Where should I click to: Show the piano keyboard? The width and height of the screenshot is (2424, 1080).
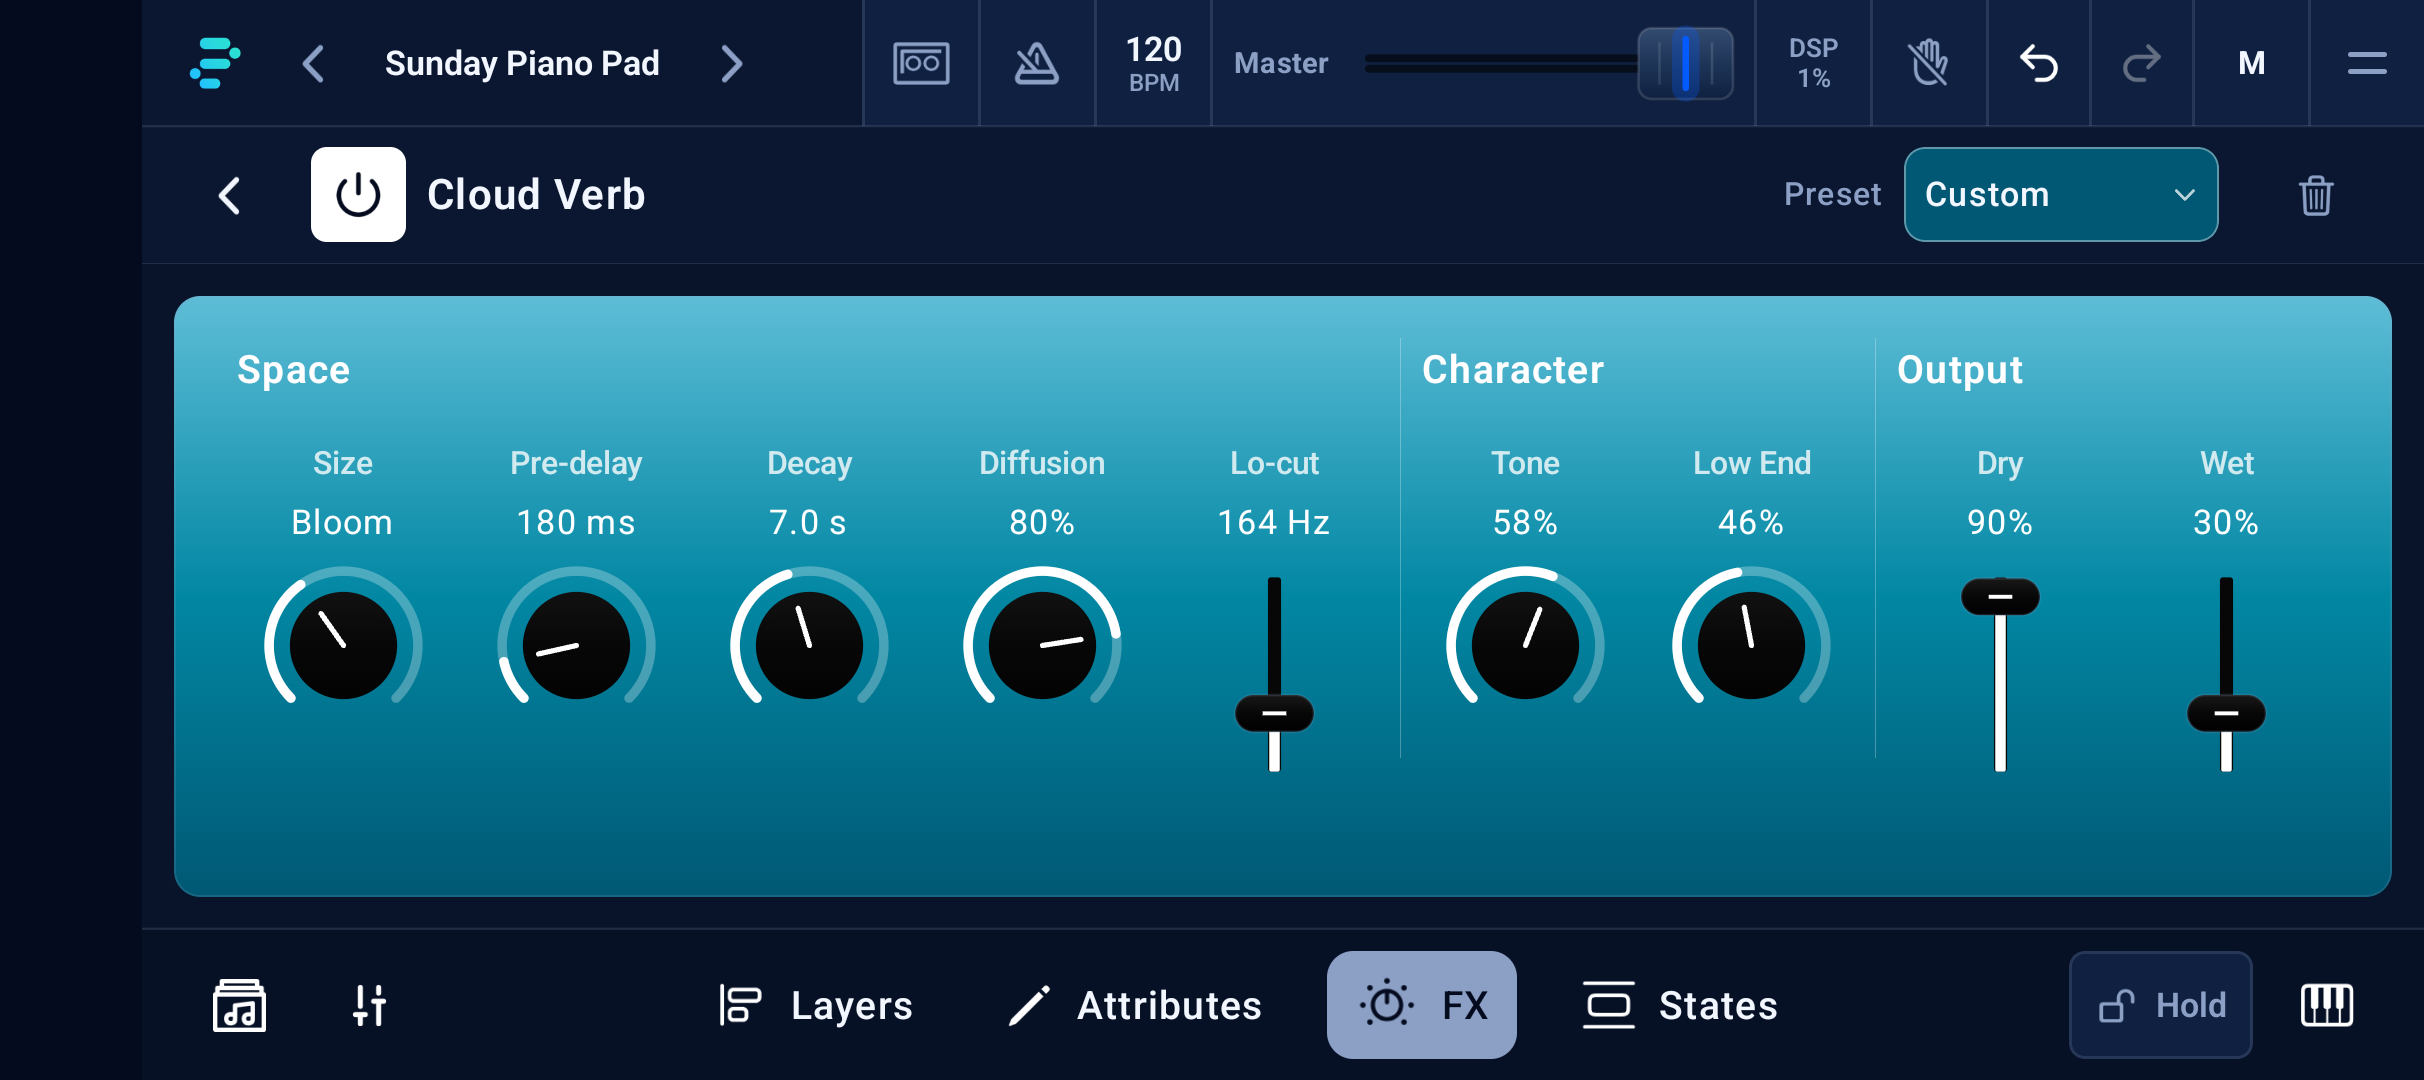[2327, 1005]
